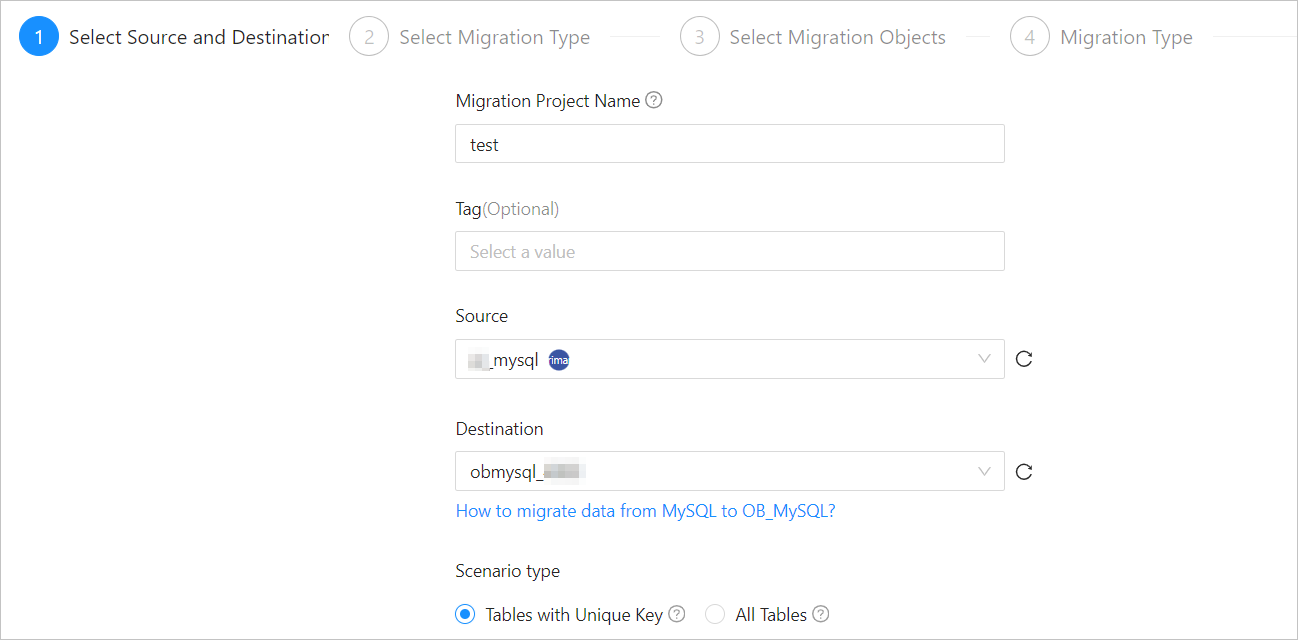Select the Tables with Unique Key radio button
The height and width of the screenshot is (640, 1298).
click(x=464, y=614)
